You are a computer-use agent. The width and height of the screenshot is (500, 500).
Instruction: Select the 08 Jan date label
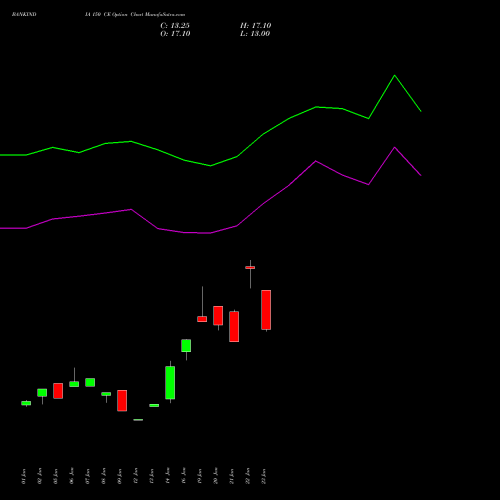104,476
